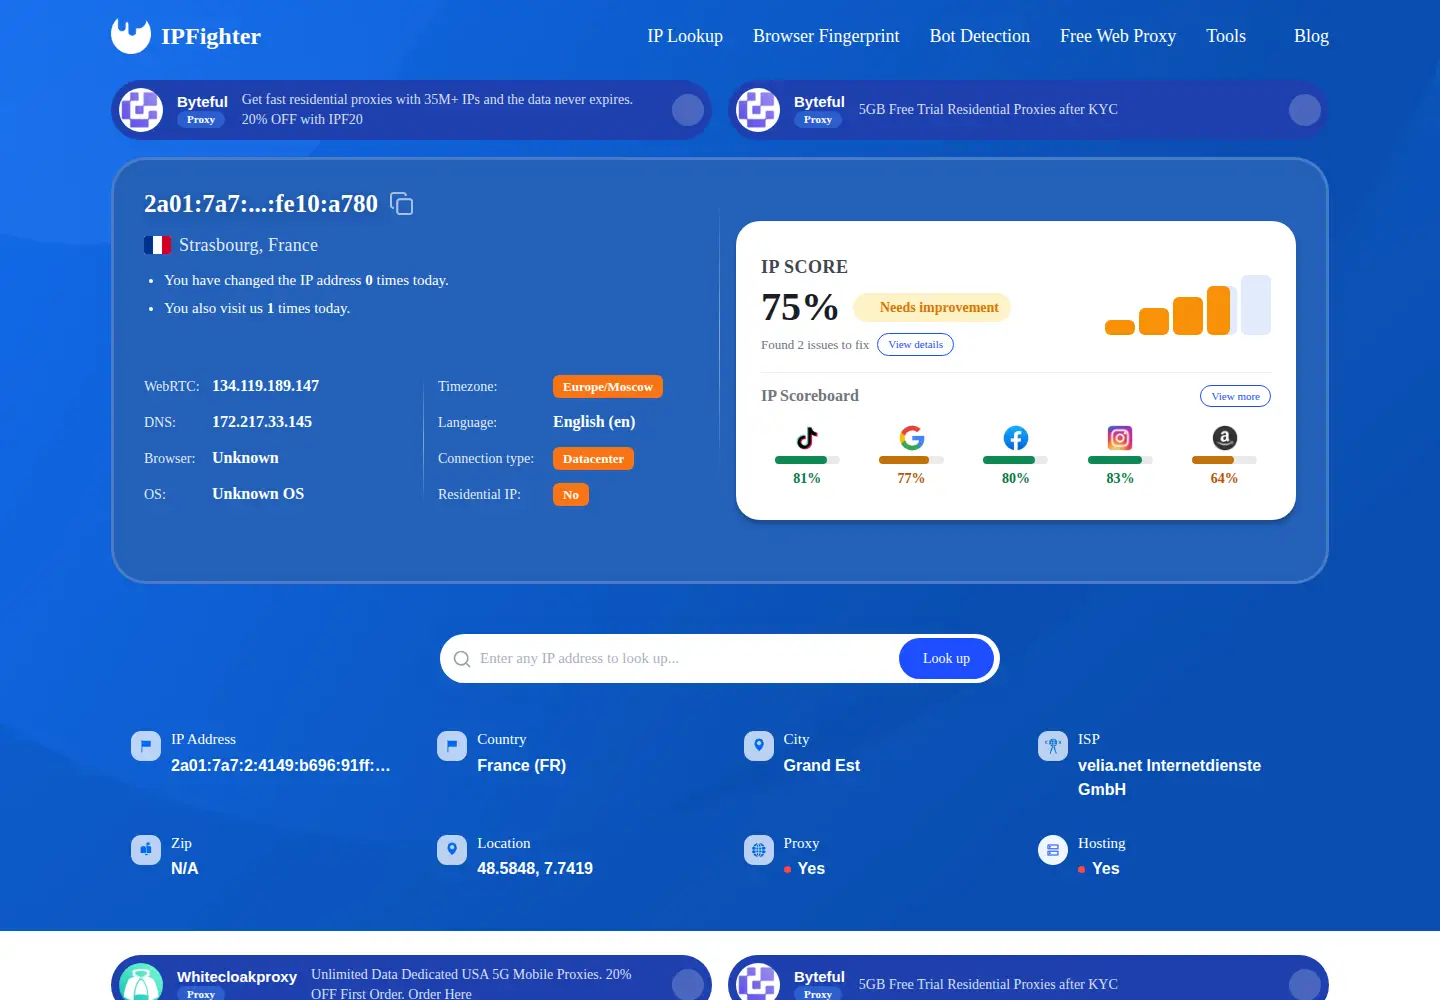Viewport: 1440px width, 1000px height.
Task: Click the Datacenter connection type badge
Action: click(x=593, y=459)
